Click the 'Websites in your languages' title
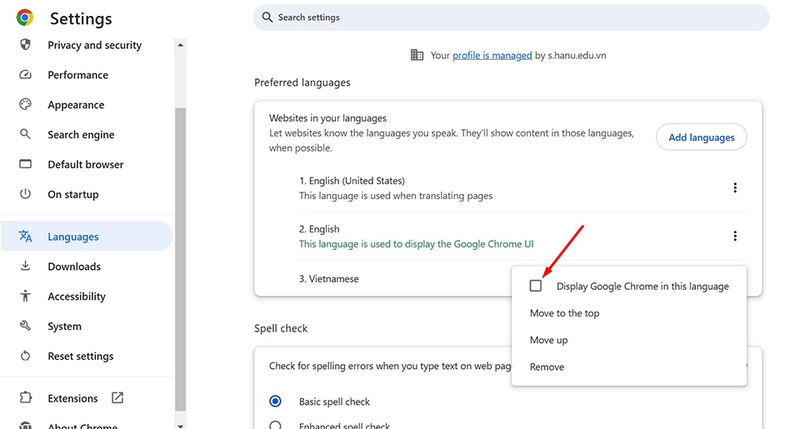Viewport: 800px width, 429px height. click(x=328, y=118)
